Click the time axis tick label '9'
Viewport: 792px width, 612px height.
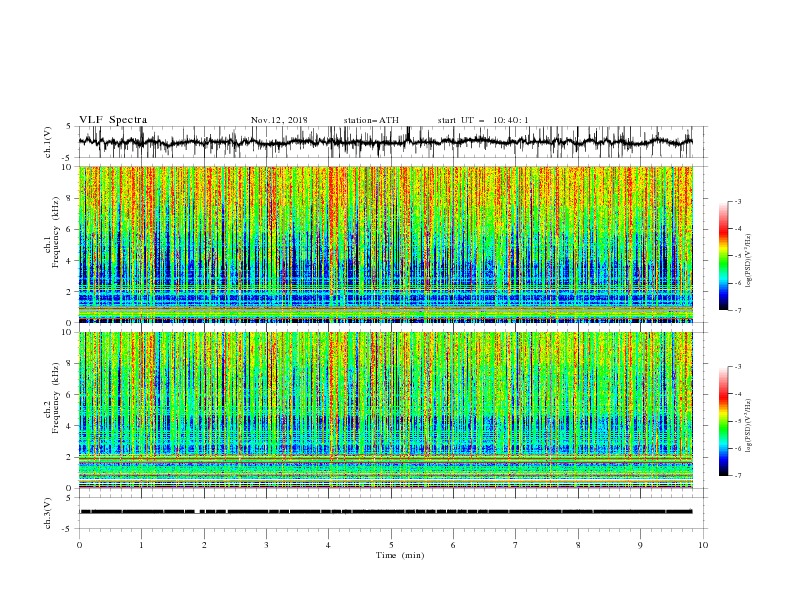640,545
